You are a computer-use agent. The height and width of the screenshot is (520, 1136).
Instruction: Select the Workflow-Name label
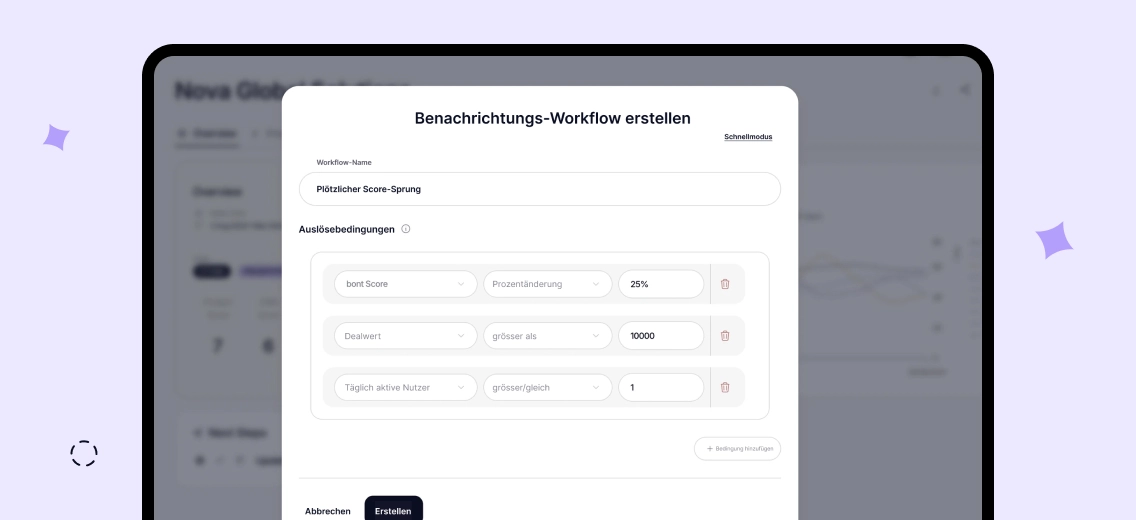[344, 162]
